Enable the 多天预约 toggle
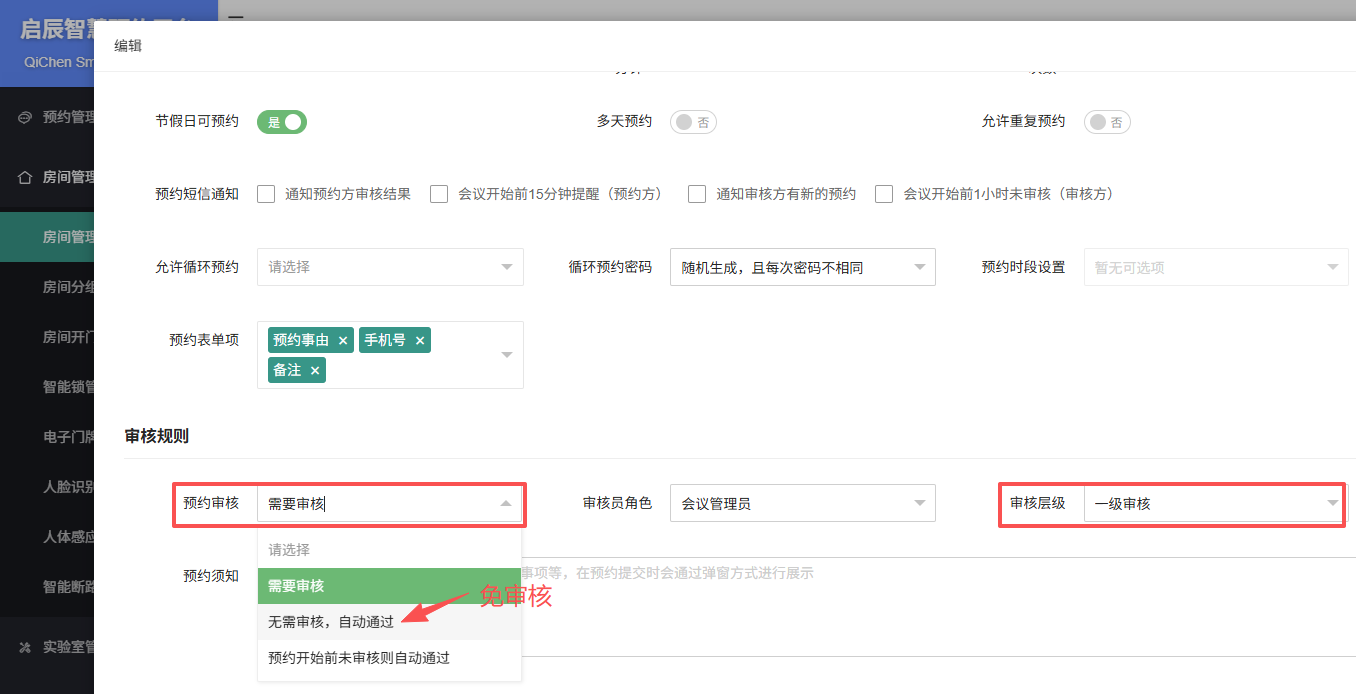 [693, 122]
